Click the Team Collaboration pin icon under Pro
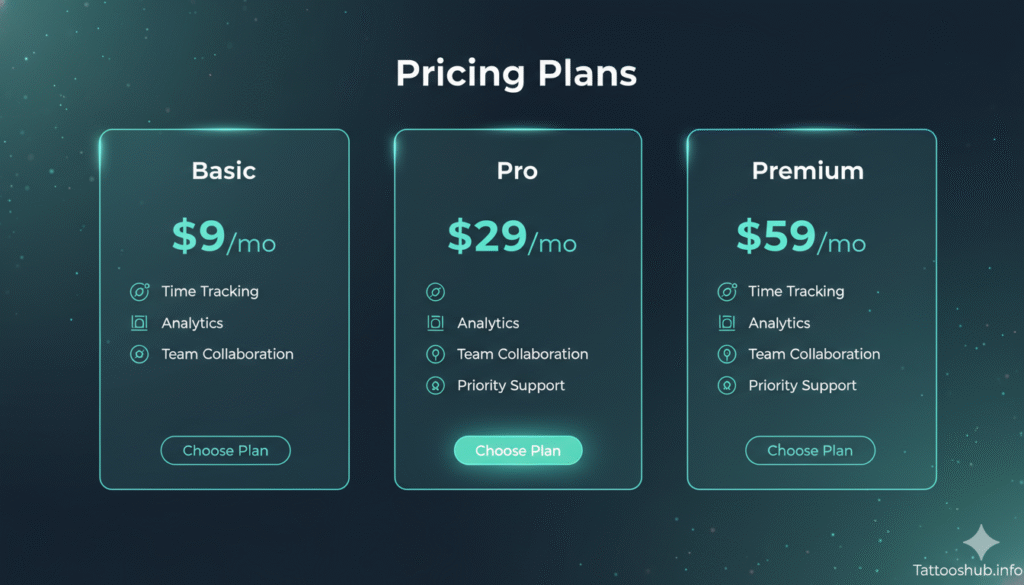The height and width of the screenshot is (585, 1024). pyautogui.click(x=435, y=354)
